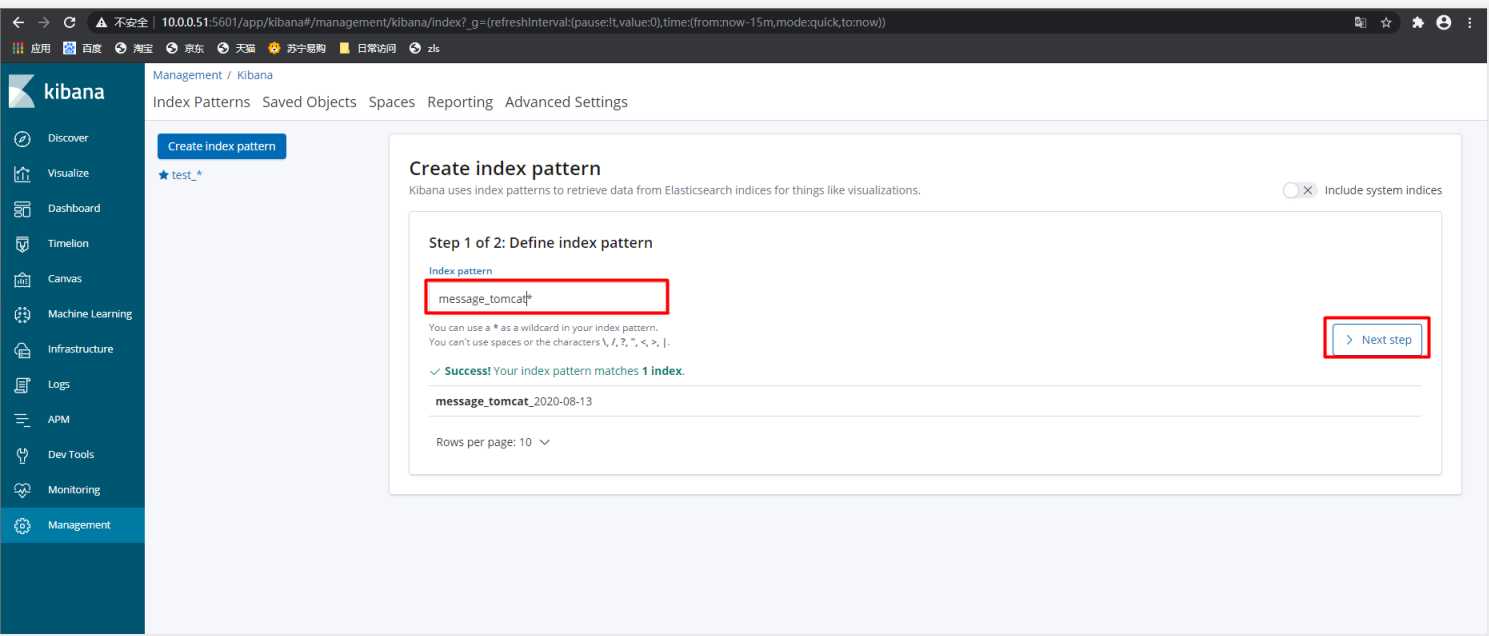The width and height of the screenshot is (1489, 636).
Task: Click the not-secure warning icon
Action: pos(102,22)
